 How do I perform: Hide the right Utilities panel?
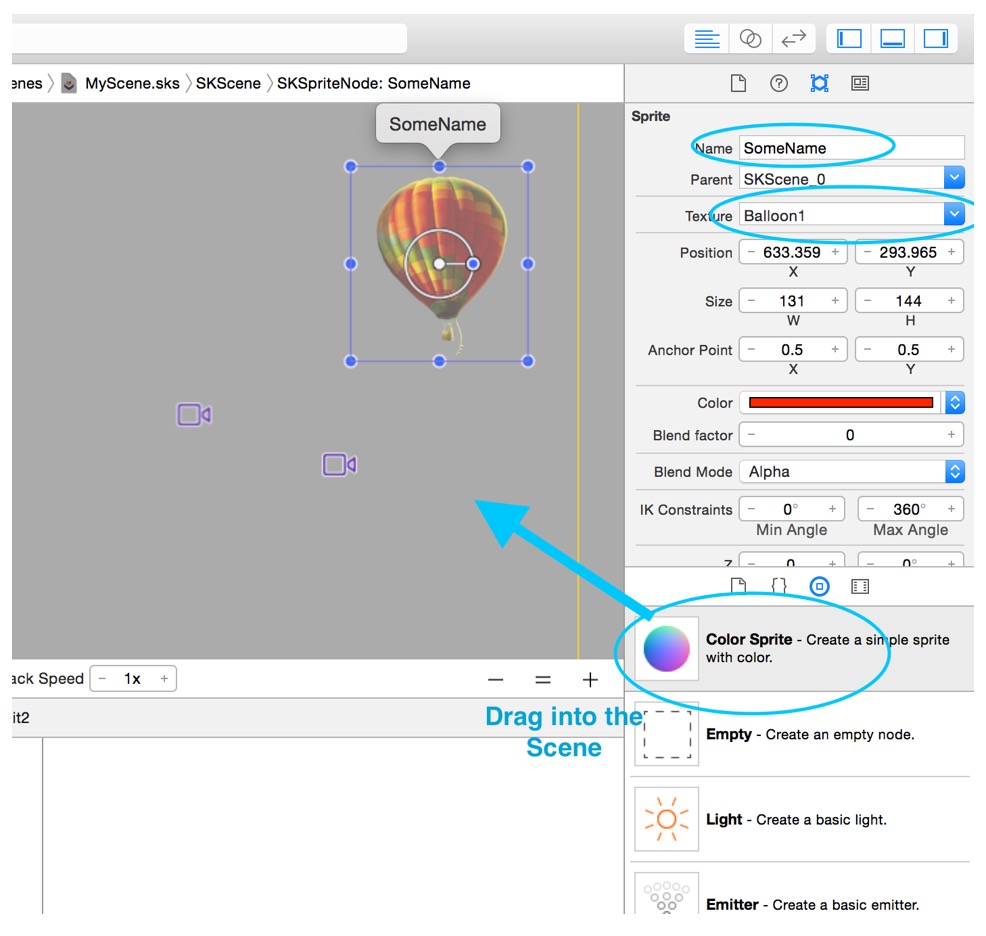[935, 39]
